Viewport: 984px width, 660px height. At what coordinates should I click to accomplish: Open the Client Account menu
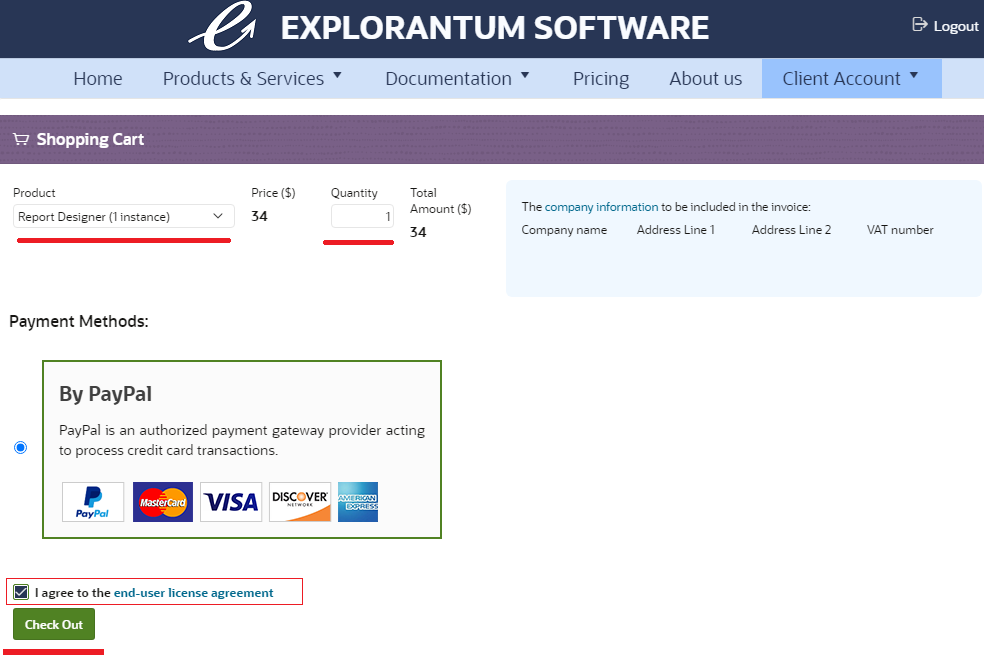point(851,79)
